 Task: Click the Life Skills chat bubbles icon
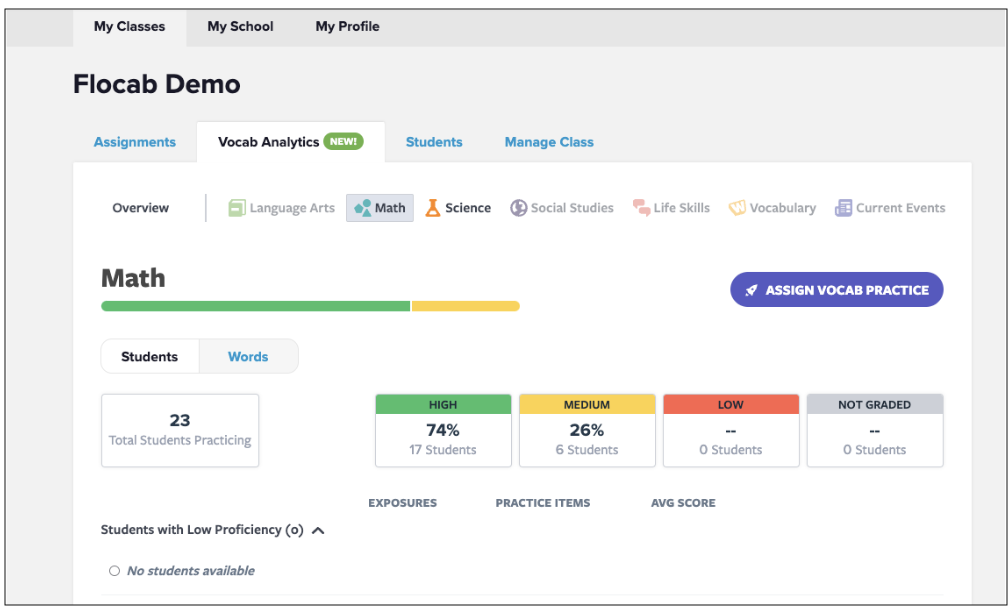(x=641, y=208)
